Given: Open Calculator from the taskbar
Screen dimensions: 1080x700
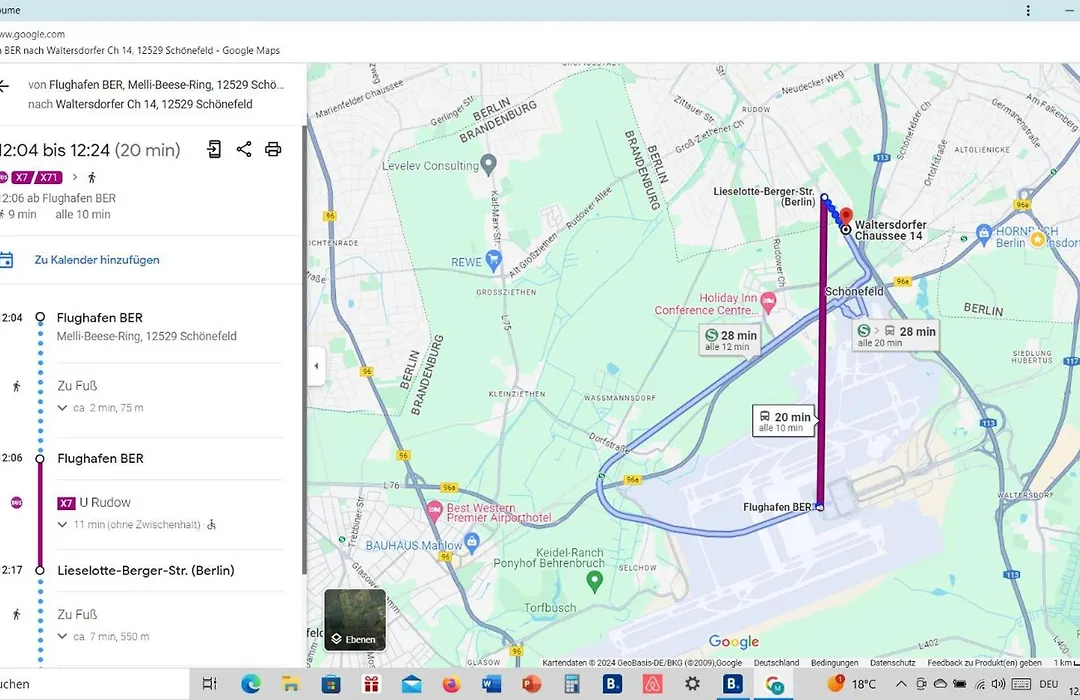Looking at the screenshot, I should tap(571, 684).
